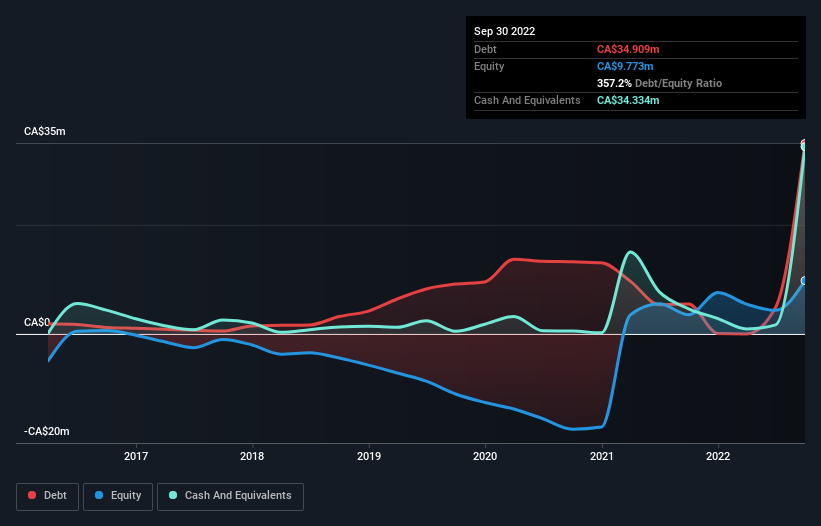821x526 pixels.
Task: Click the blue Equity legend dot
Action: 99,495
